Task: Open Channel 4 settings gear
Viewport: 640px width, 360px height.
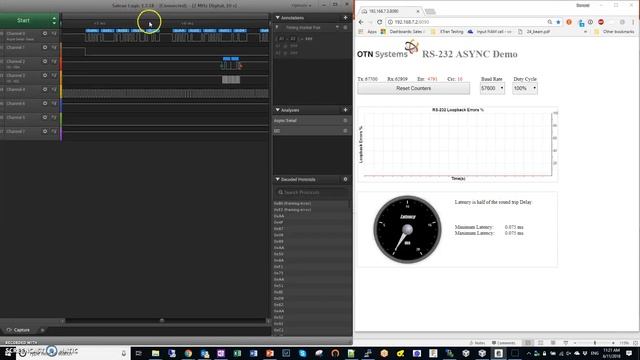Action: coord(45,89)
